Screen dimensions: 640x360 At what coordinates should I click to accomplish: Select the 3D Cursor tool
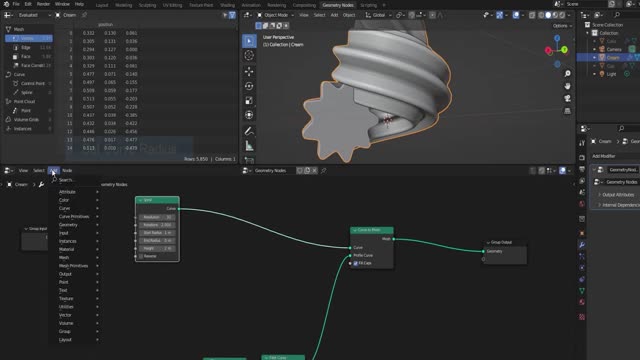pyautogui.click(x=249, y=55)
